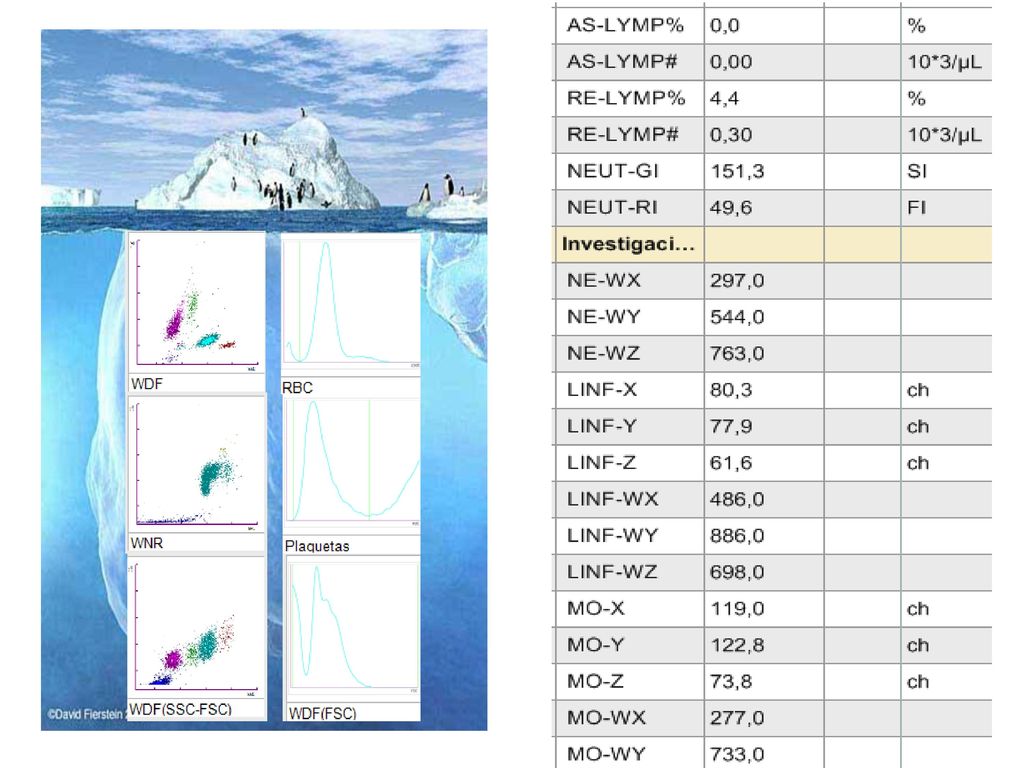Open the WDF(FSC) histogram thumbnail
The width and height of the screenshot is (1024, 768).
(353, 629)
